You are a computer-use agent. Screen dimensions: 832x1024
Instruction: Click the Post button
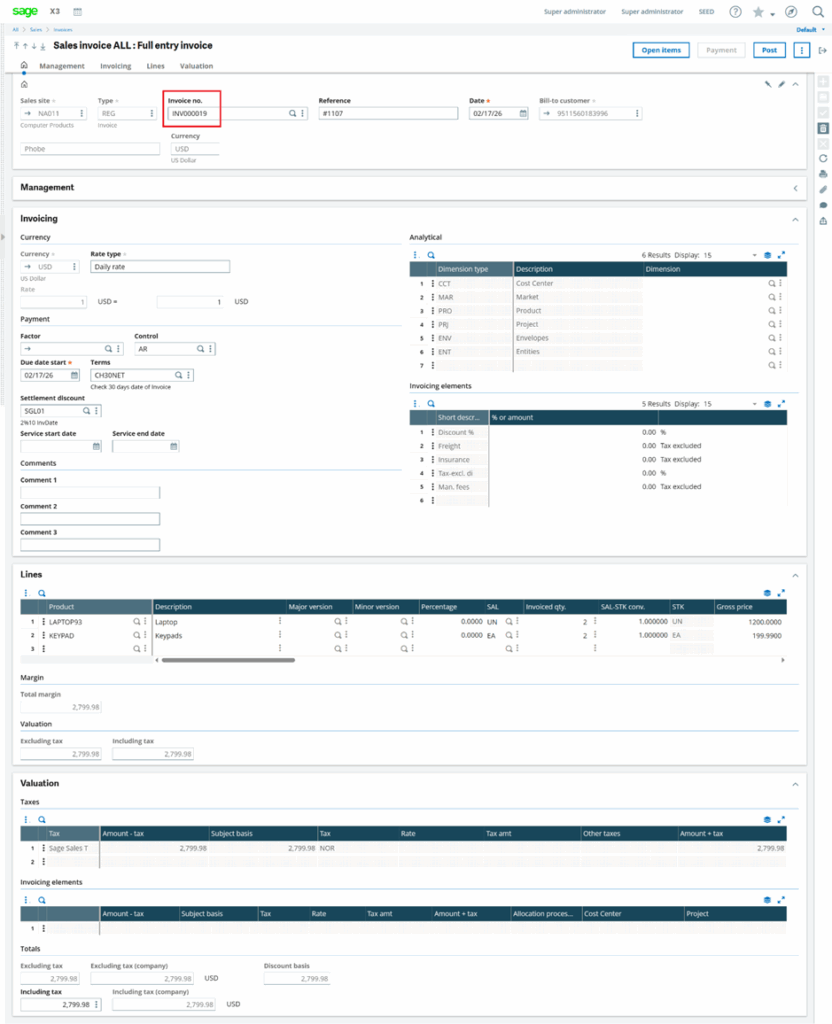[768, 50]
